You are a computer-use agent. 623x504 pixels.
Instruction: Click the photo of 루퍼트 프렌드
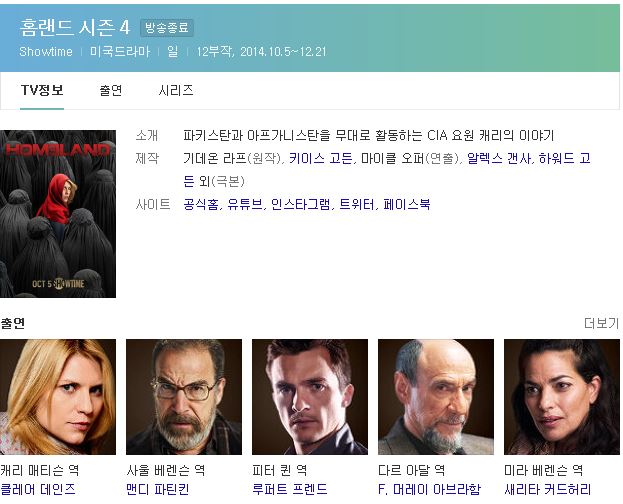tap(310, 397)
